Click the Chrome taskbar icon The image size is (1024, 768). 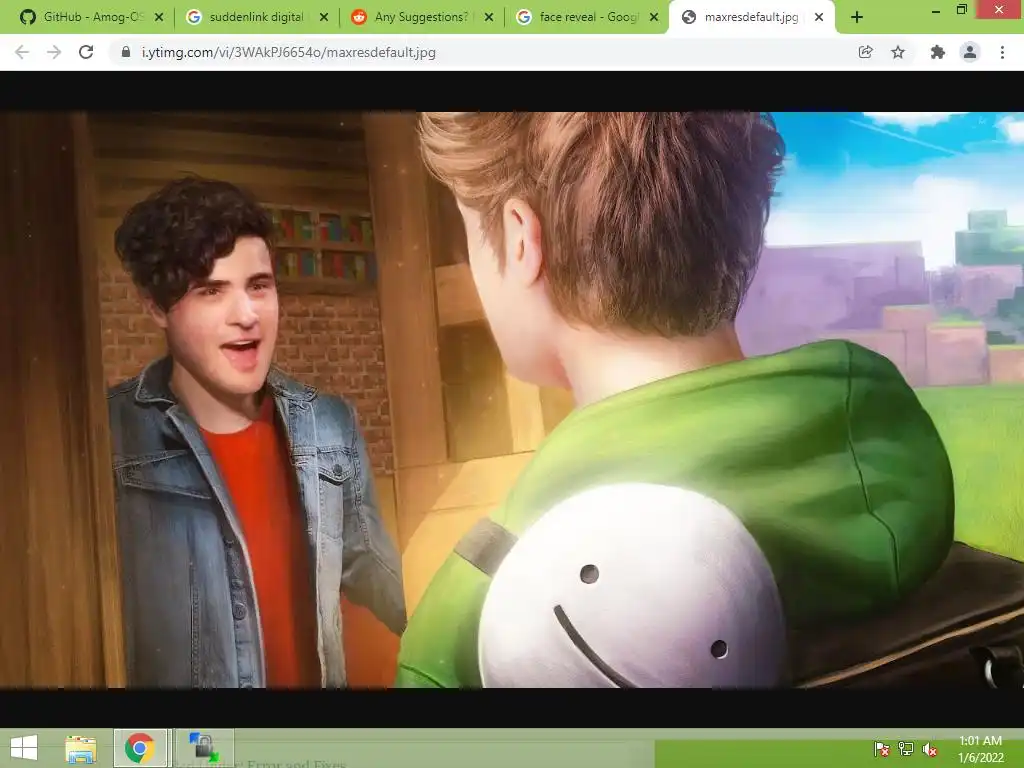140,748
